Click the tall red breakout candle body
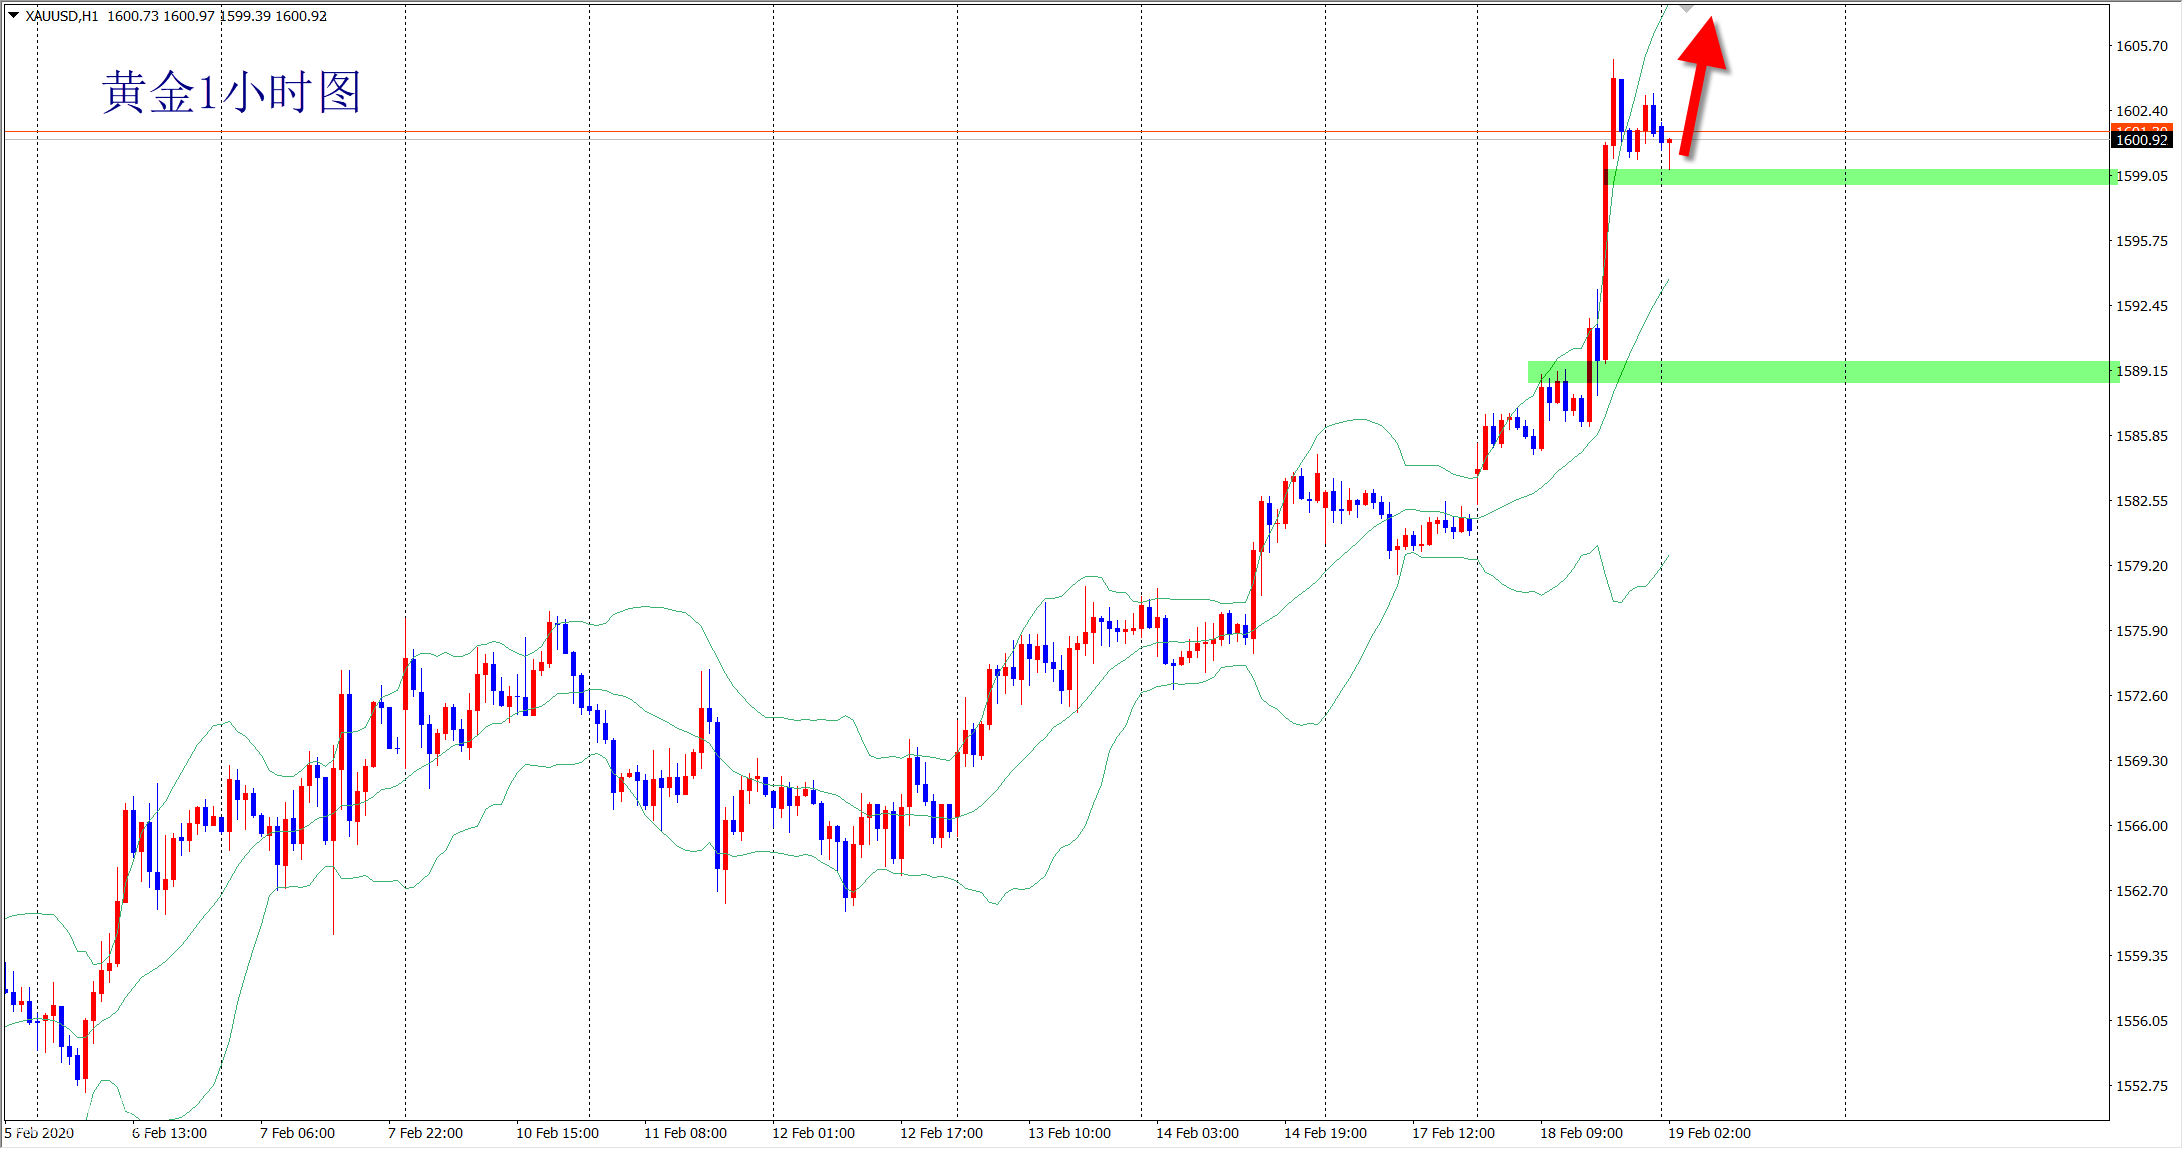This screenshot has height=1149, width=2183. [1605, 250]
